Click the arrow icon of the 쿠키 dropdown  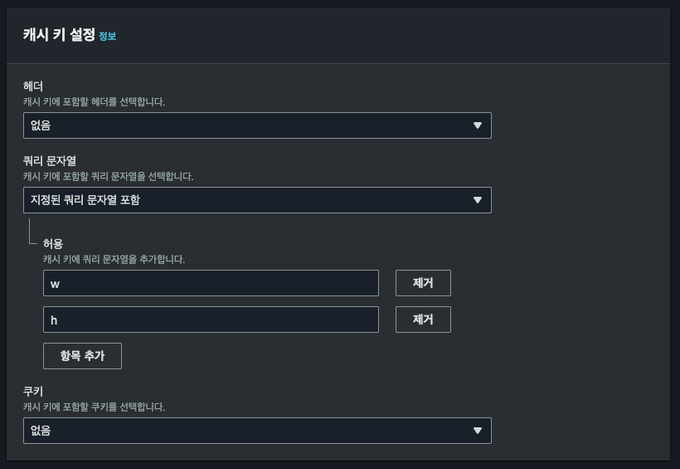pos(477,430)
